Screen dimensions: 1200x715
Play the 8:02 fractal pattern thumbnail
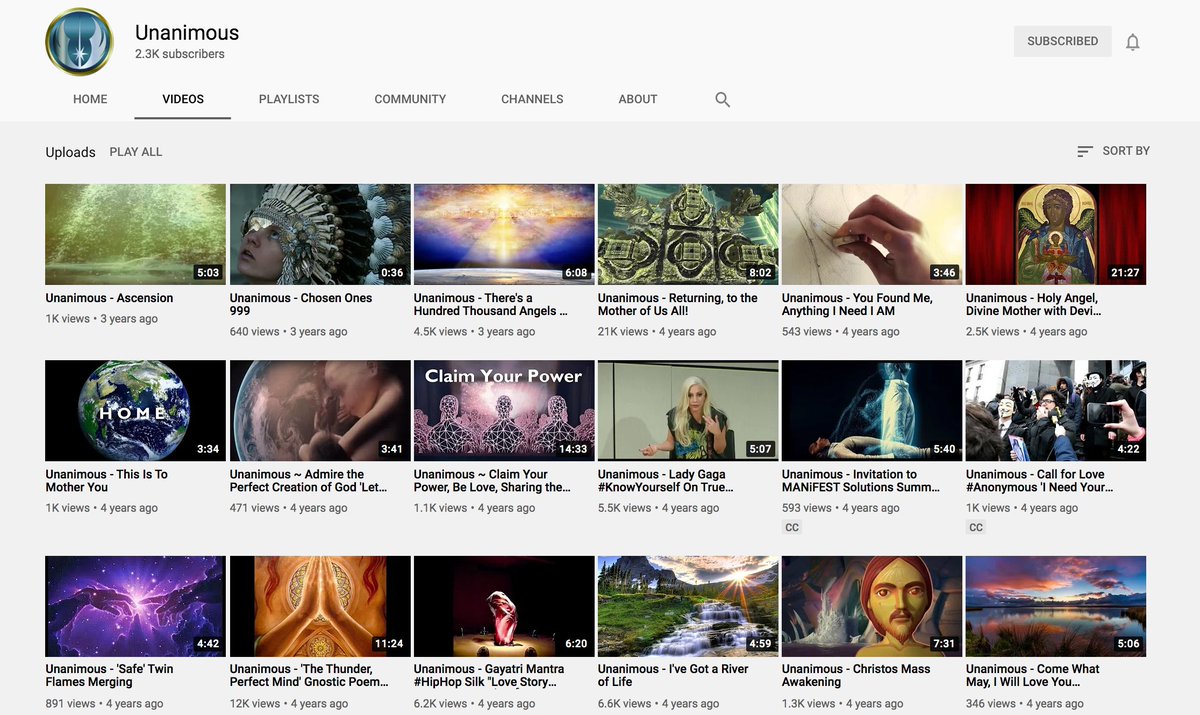click(688, 234)
